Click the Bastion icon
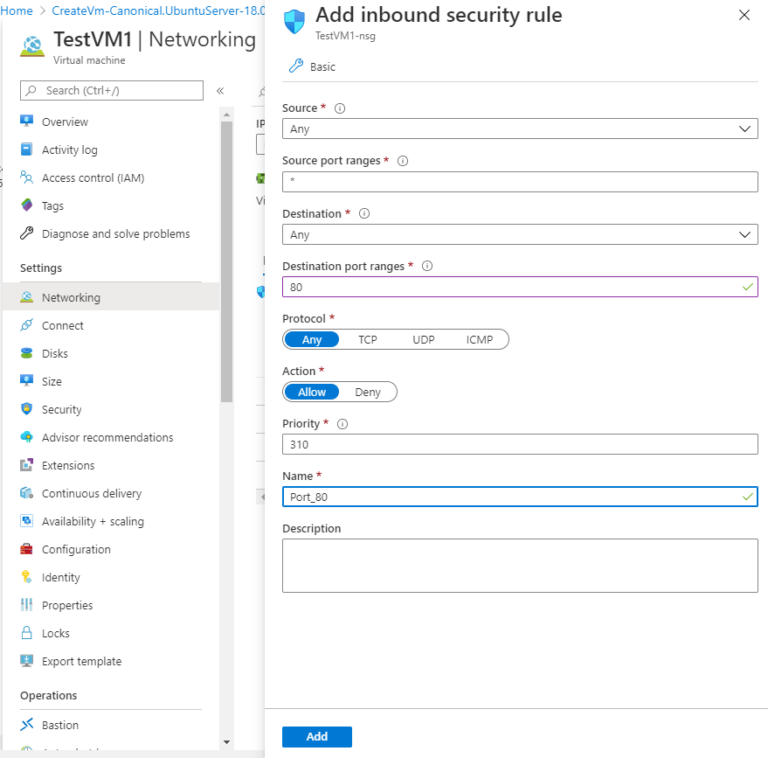Viewport: 768px width, 758px height. click(26, 724)
